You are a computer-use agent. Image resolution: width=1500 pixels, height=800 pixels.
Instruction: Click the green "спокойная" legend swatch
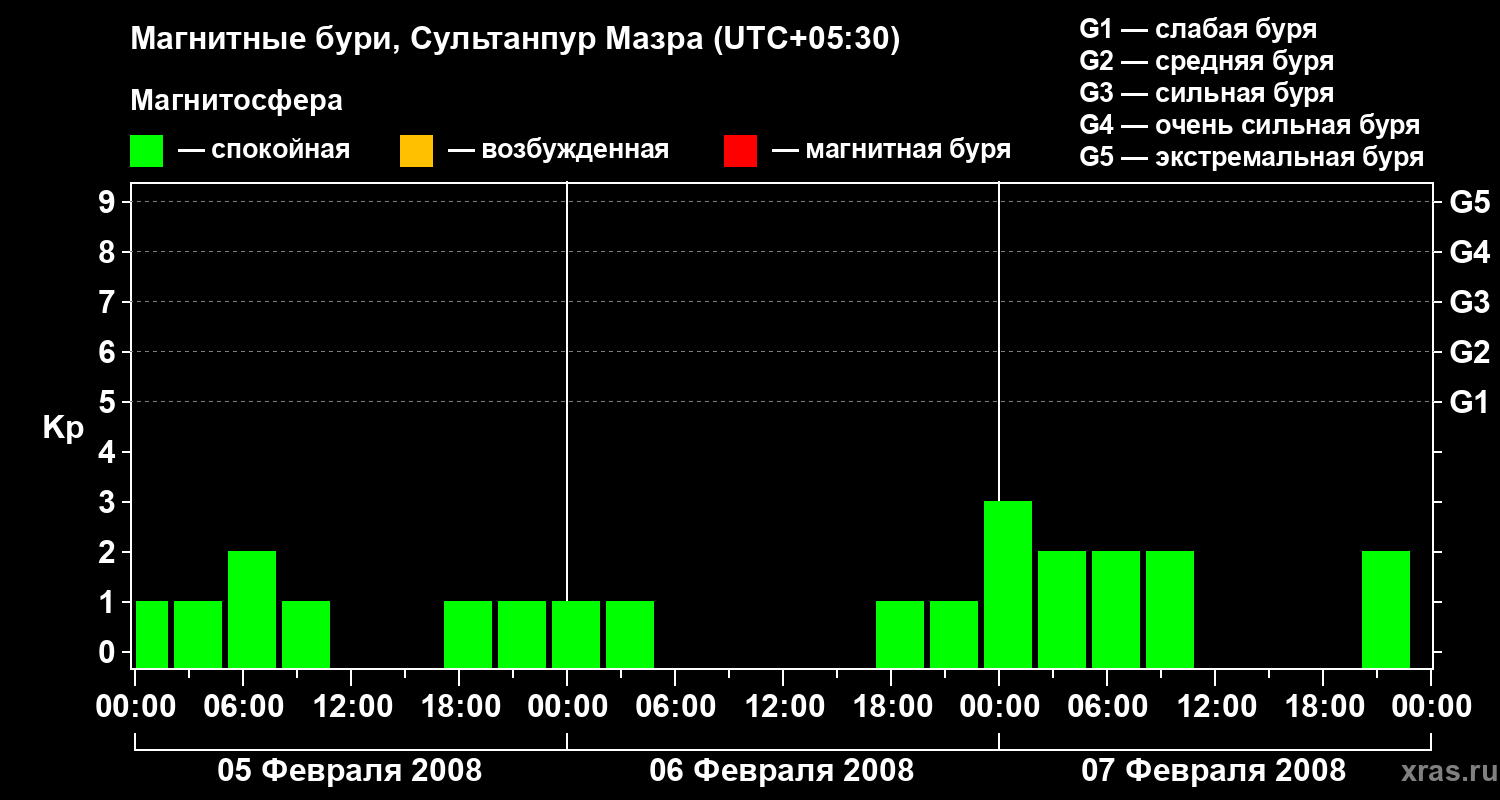(146, 151)
